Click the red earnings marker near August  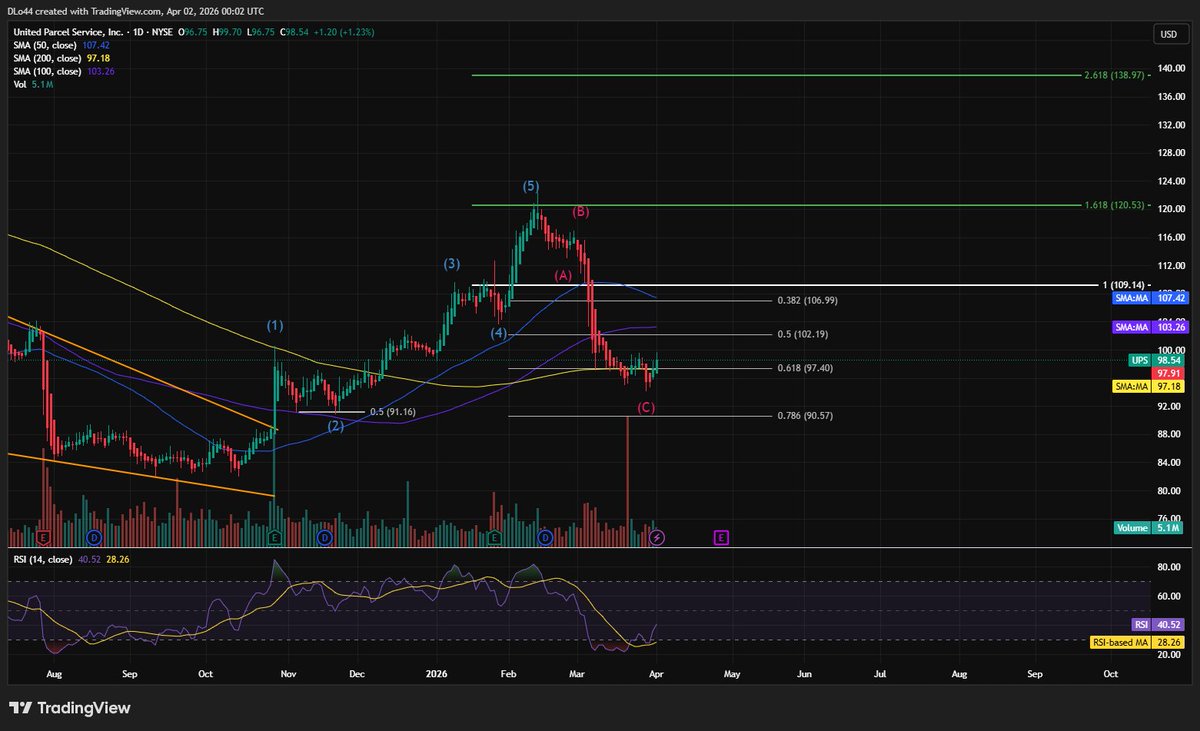[x=43, y=538]
